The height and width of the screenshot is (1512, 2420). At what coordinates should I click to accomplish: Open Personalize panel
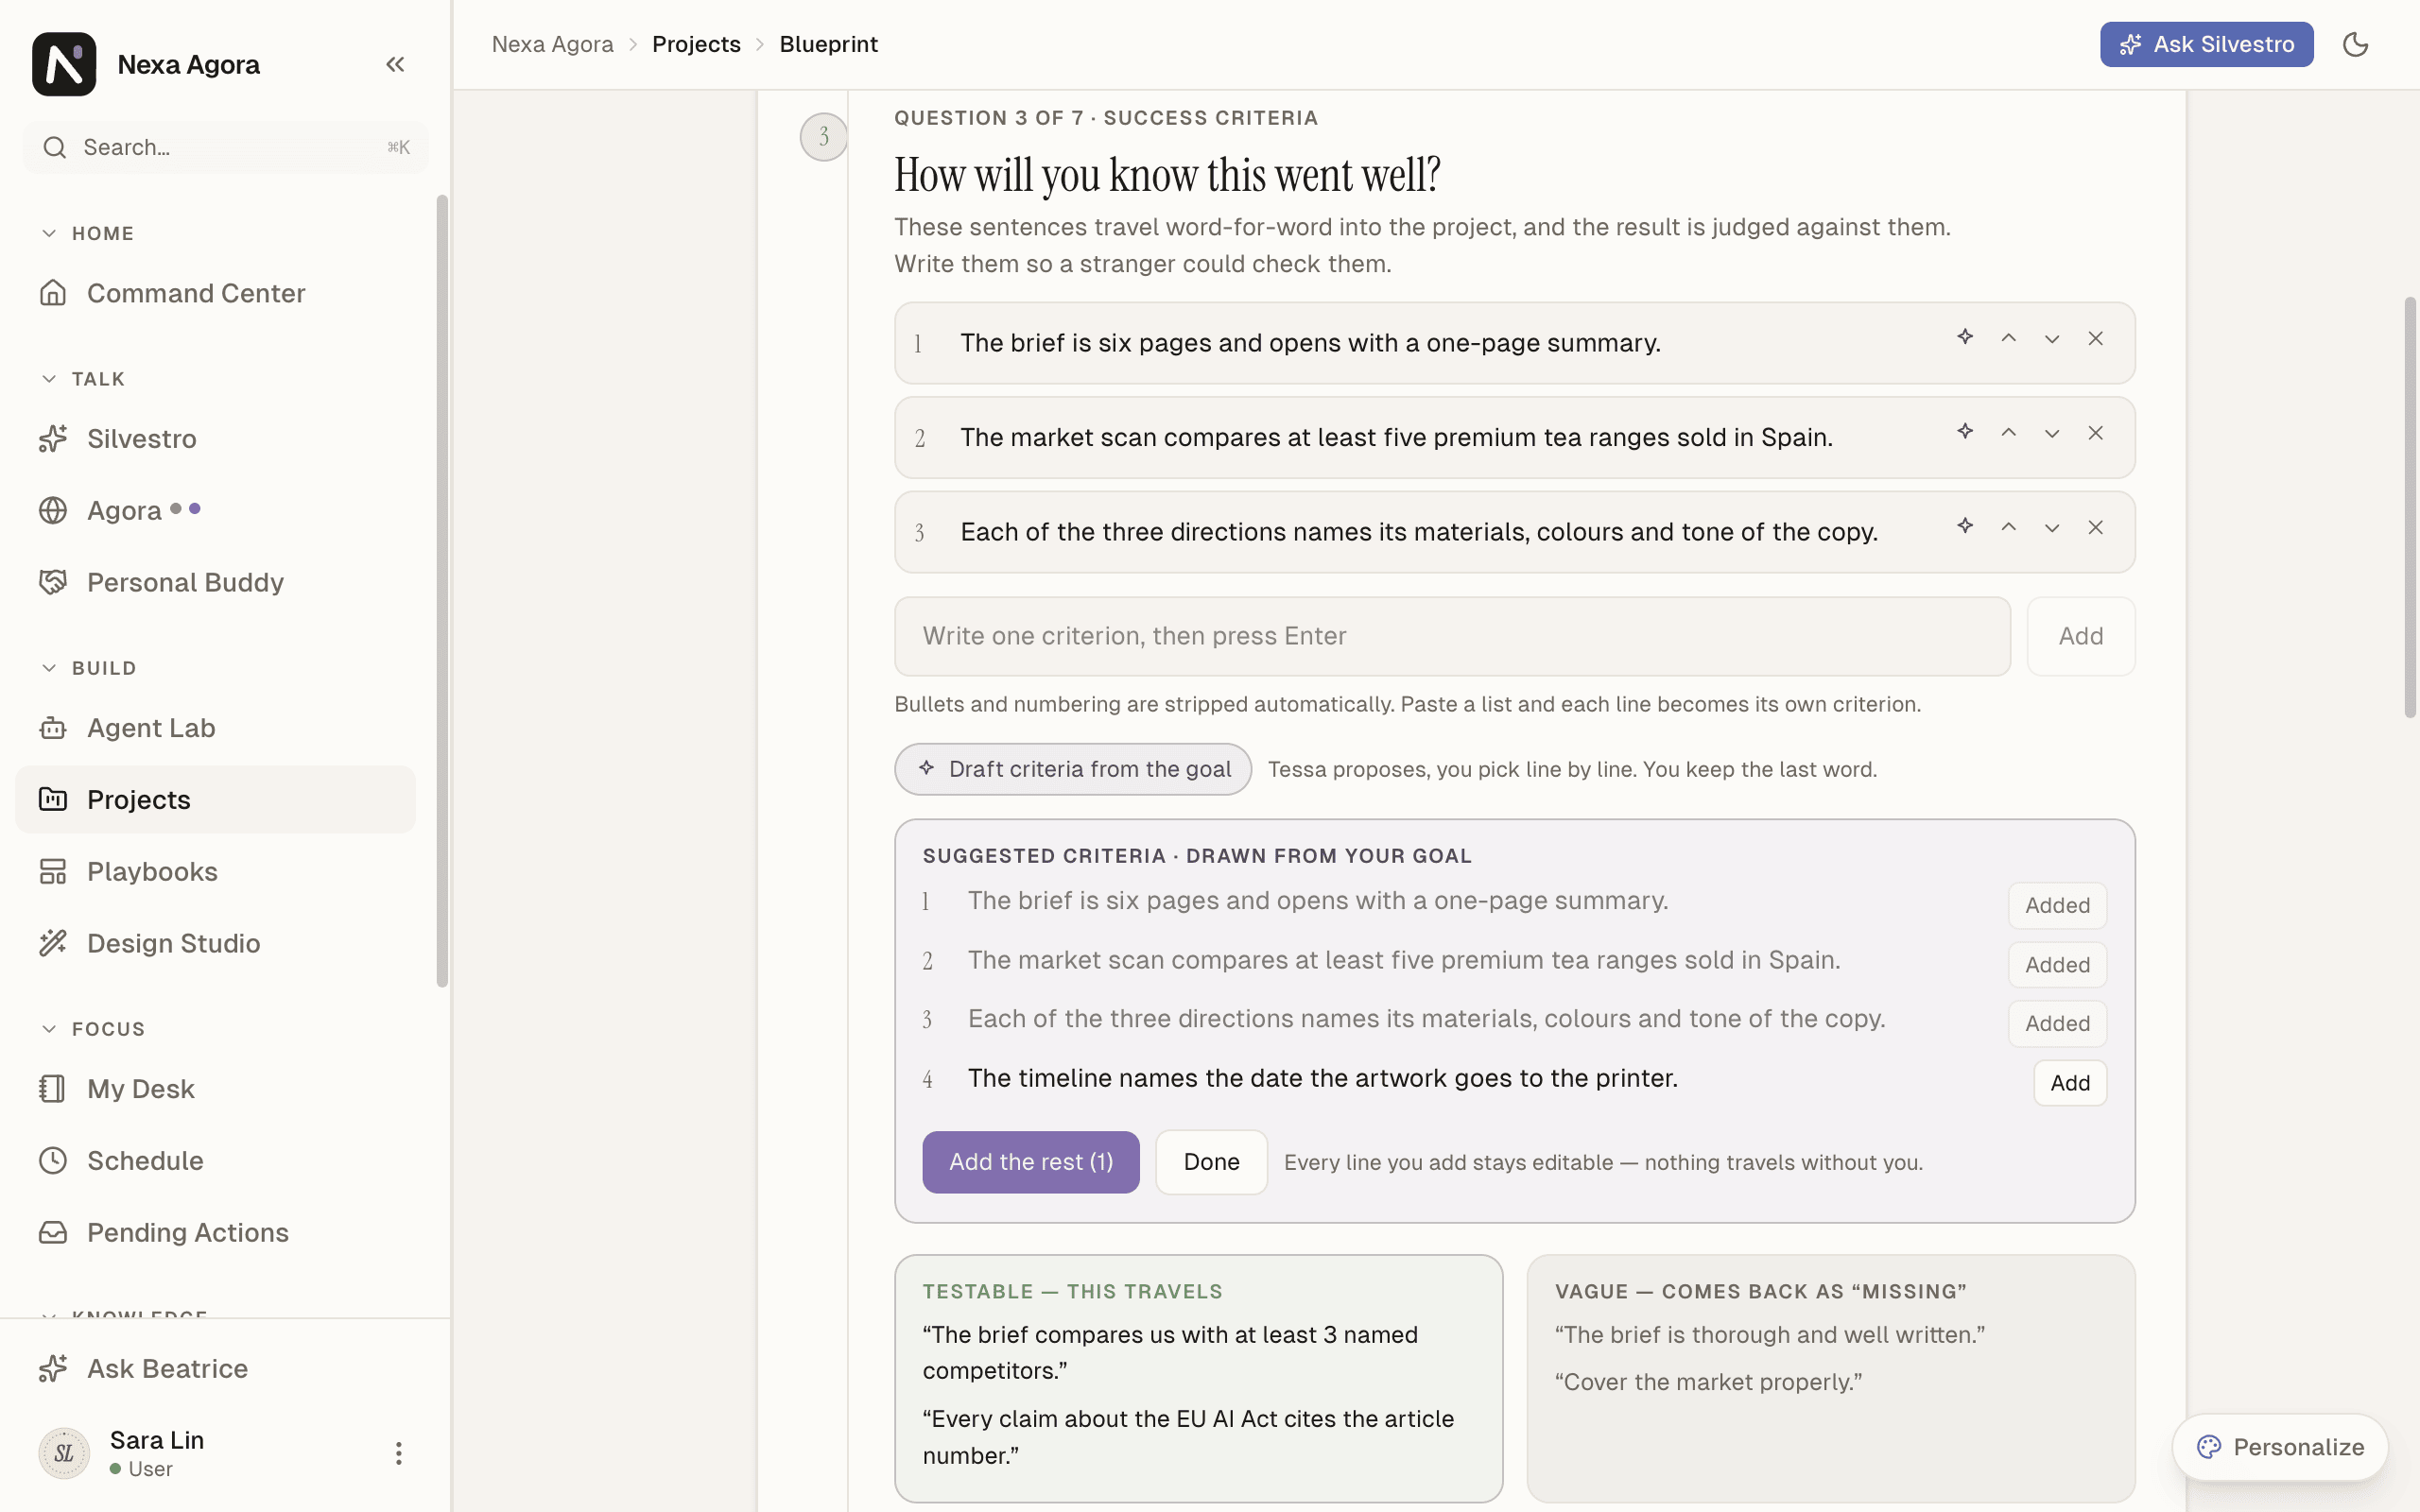coord(2280,1447)
